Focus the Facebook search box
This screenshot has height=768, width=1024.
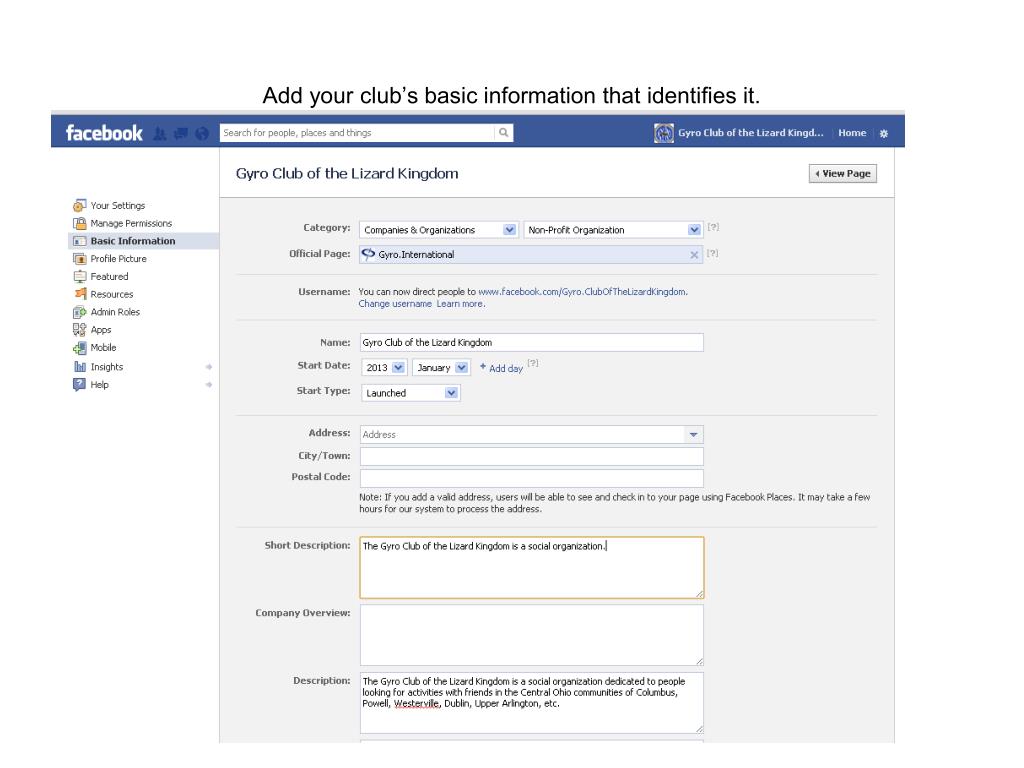pyautogui.click(x=357, y=133)
